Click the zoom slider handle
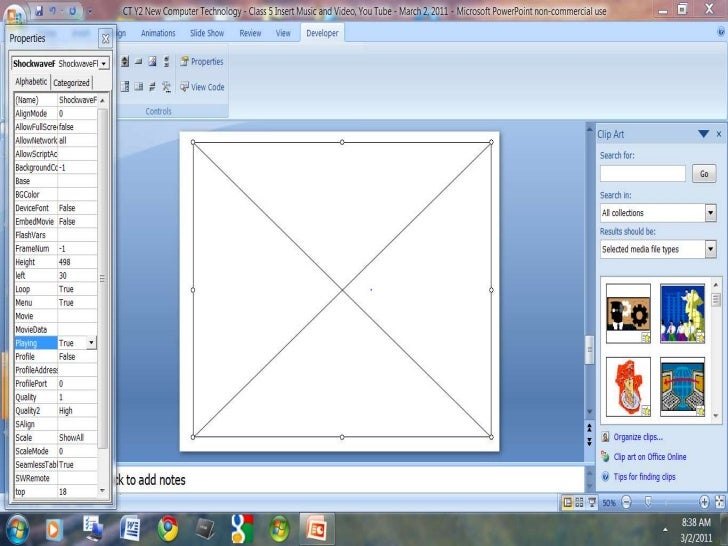 pos(648,502)
